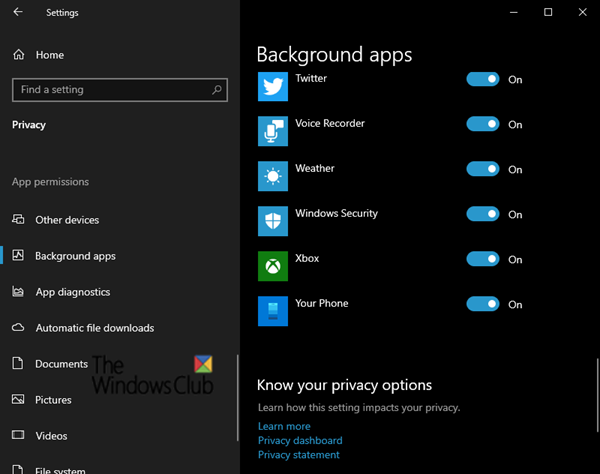Click the Your Phone app icon
Screen dimensions: 600x474
click(x=273, y=312)
